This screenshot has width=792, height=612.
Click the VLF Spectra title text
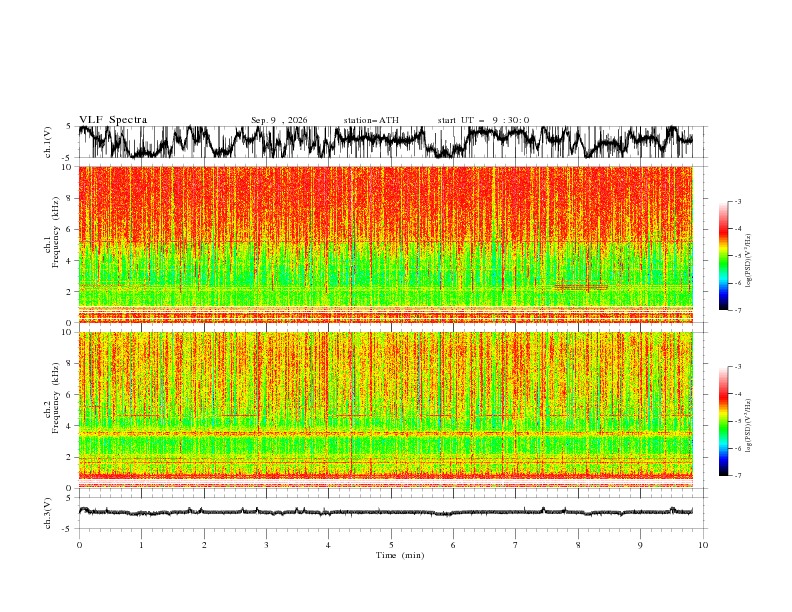113,120
